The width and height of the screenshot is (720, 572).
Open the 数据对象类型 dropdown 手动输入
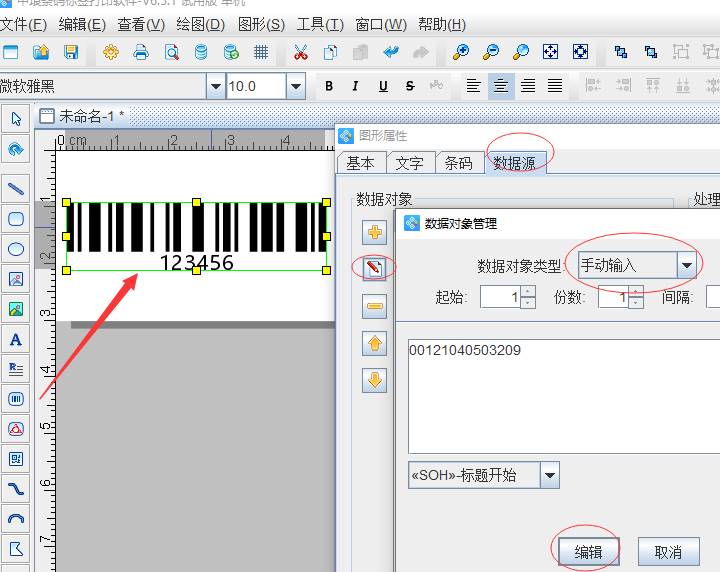pos(637,265)
